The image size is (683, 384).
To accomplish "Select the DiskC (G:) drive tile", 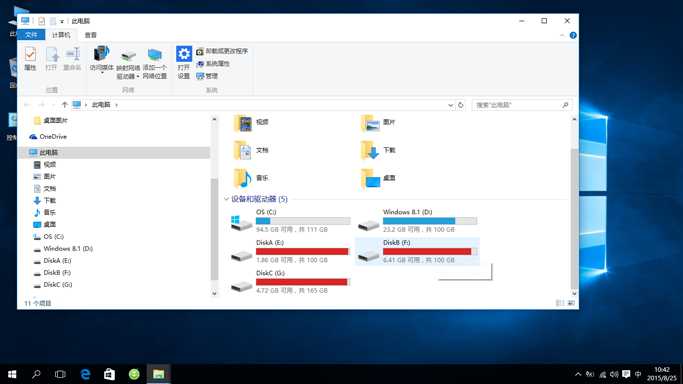I will (291, 282).
